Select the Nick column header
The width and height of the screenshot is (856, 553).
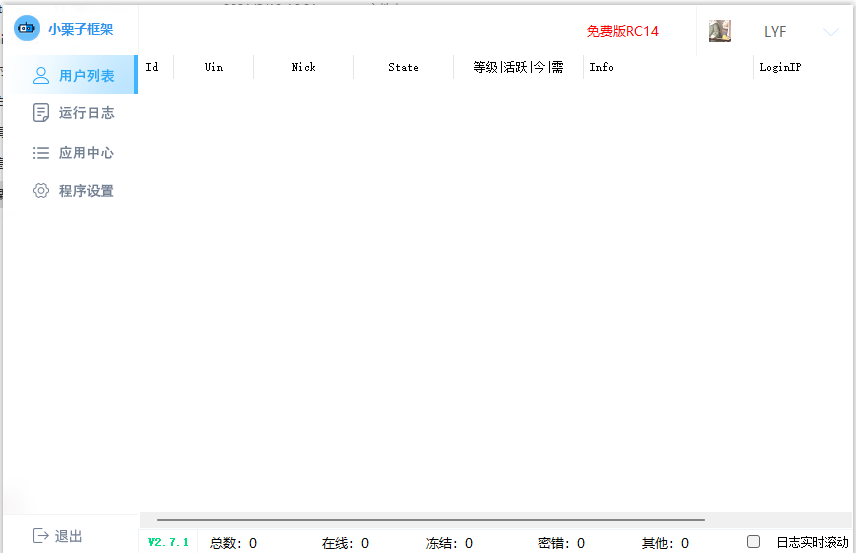tap(303, 67)
